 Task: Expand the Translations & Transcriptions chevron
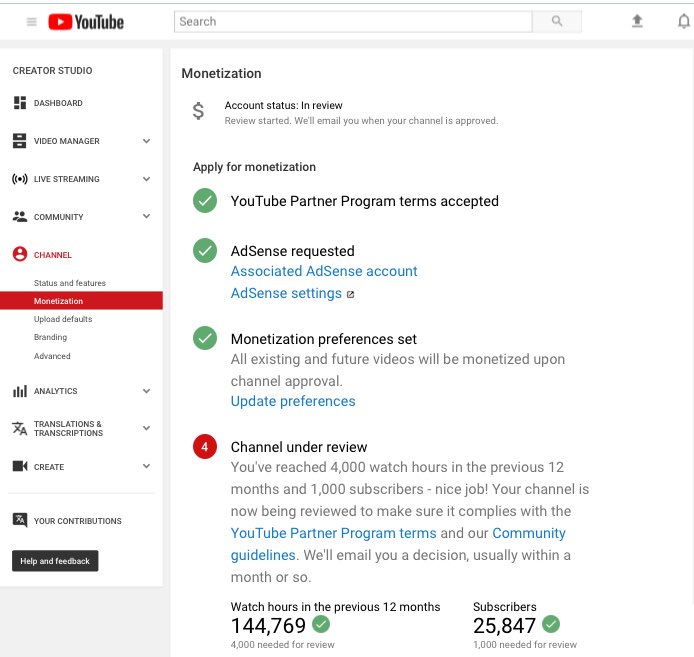click(147, 428)
